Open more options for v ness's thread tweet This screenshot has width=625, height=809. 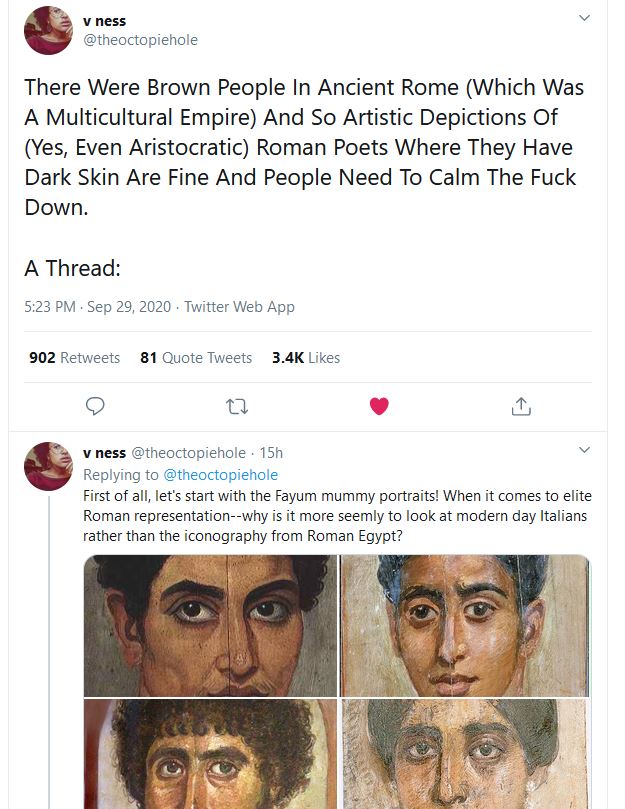tap(585, 450)
